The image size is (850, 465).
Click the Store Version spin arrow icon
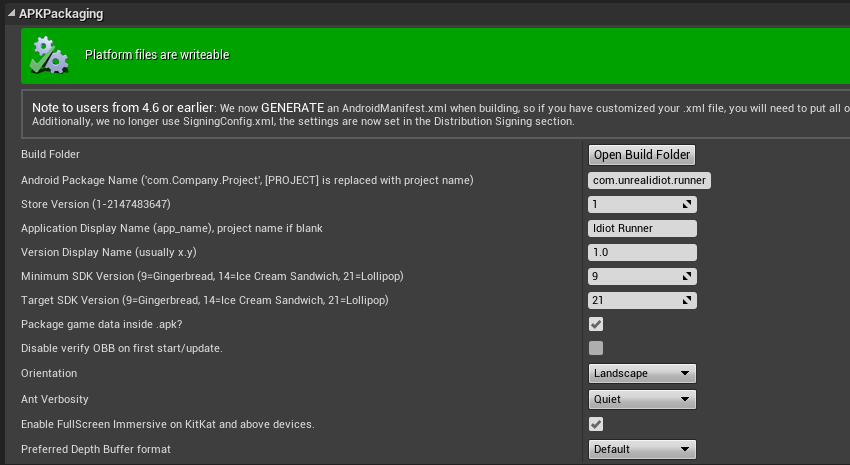coord(687,204)
